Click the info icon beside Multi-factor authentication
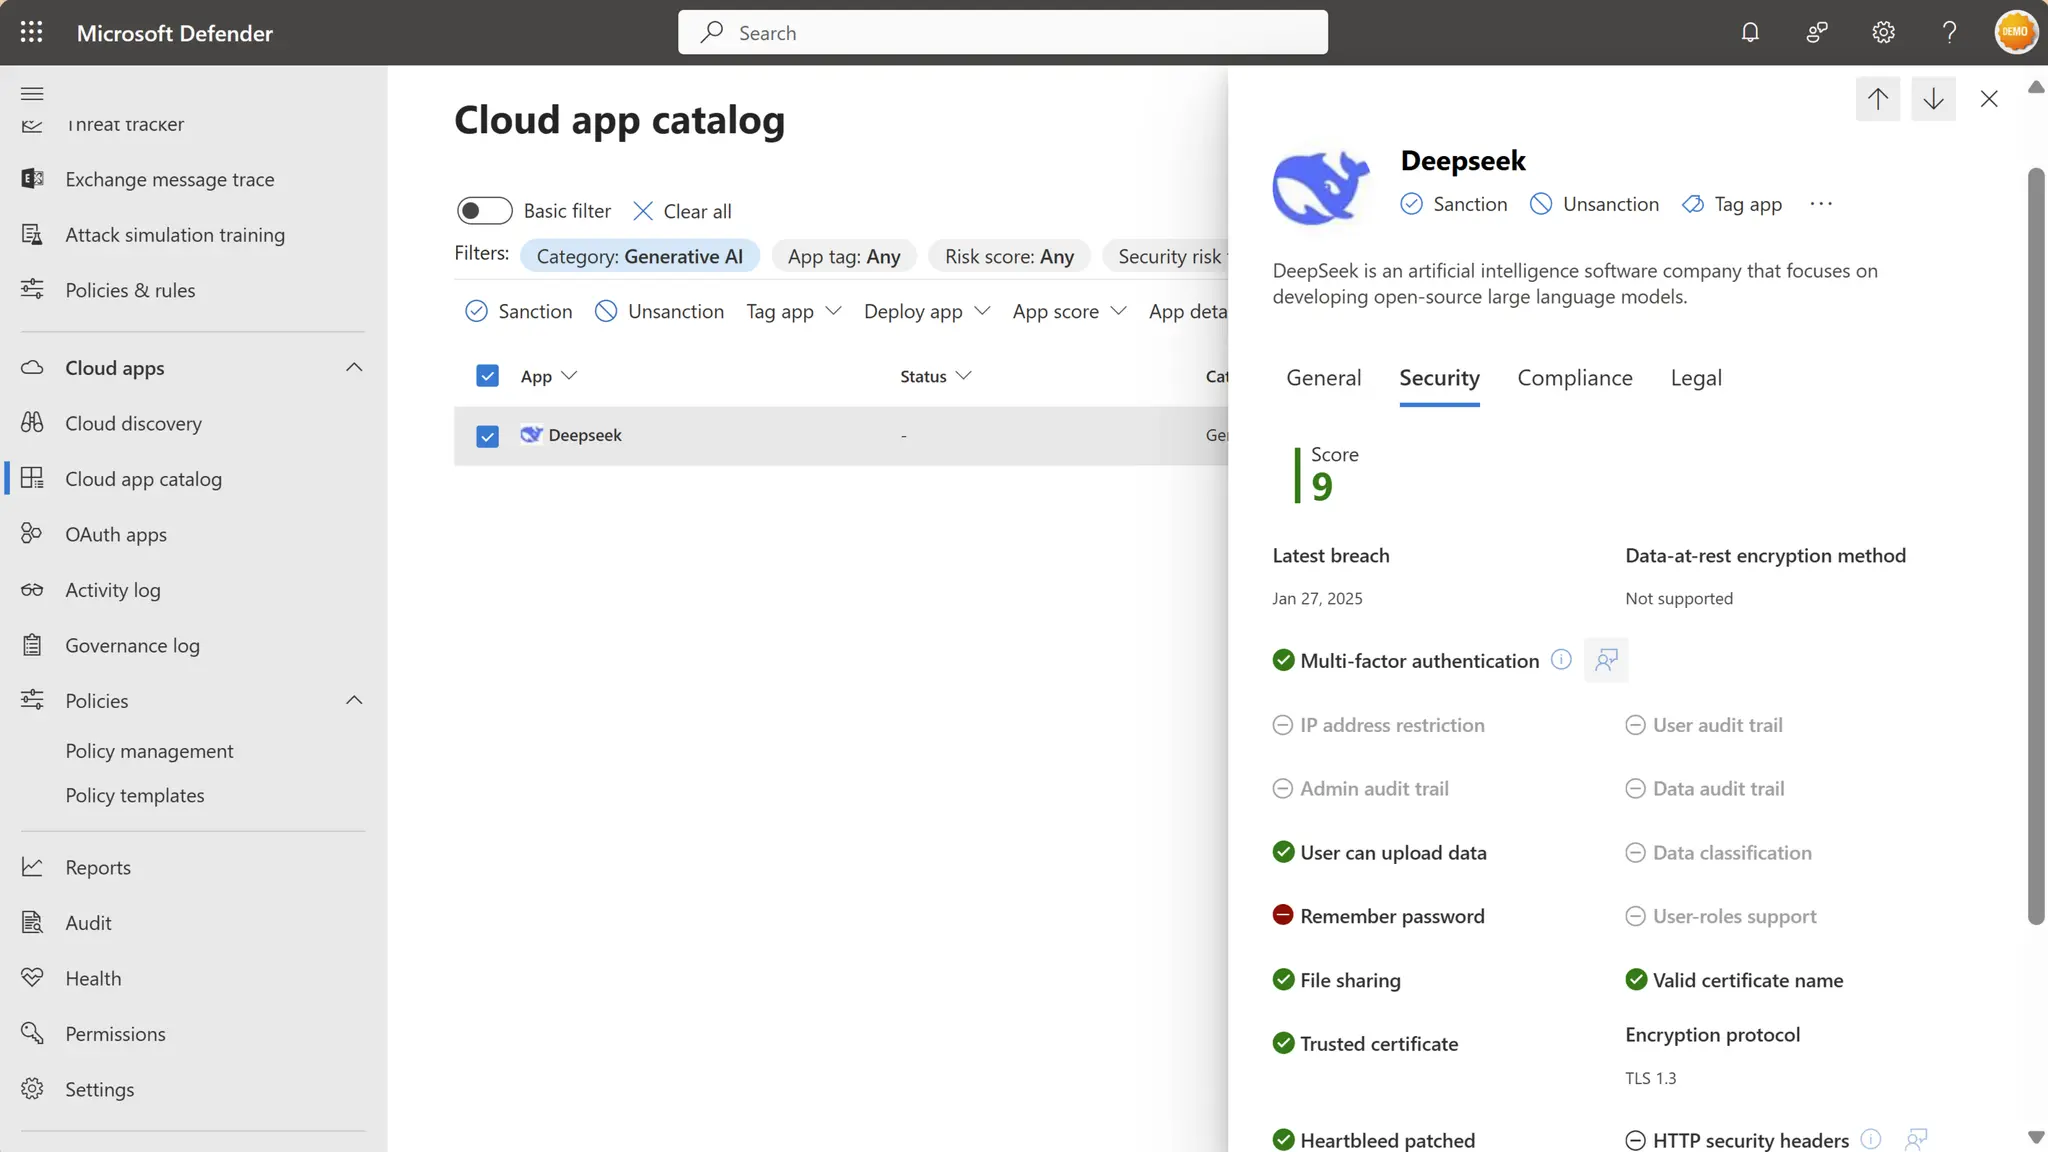 point(1561,659)
